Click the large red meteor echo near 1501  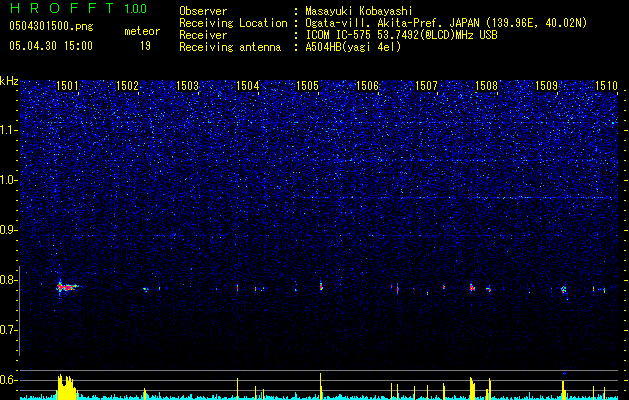[66, 287]
